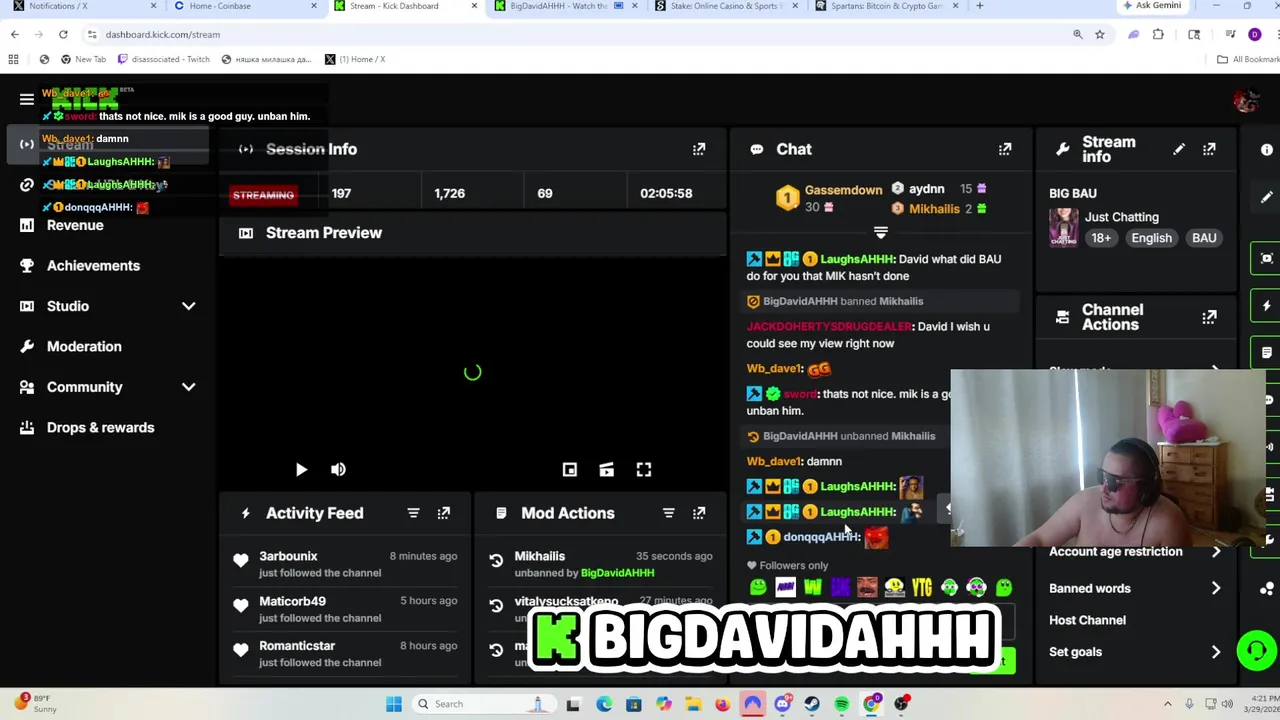Make the stream preview fullscreen
The width and height of the screenshot is (1280, 720).
(x=644, y=469)
